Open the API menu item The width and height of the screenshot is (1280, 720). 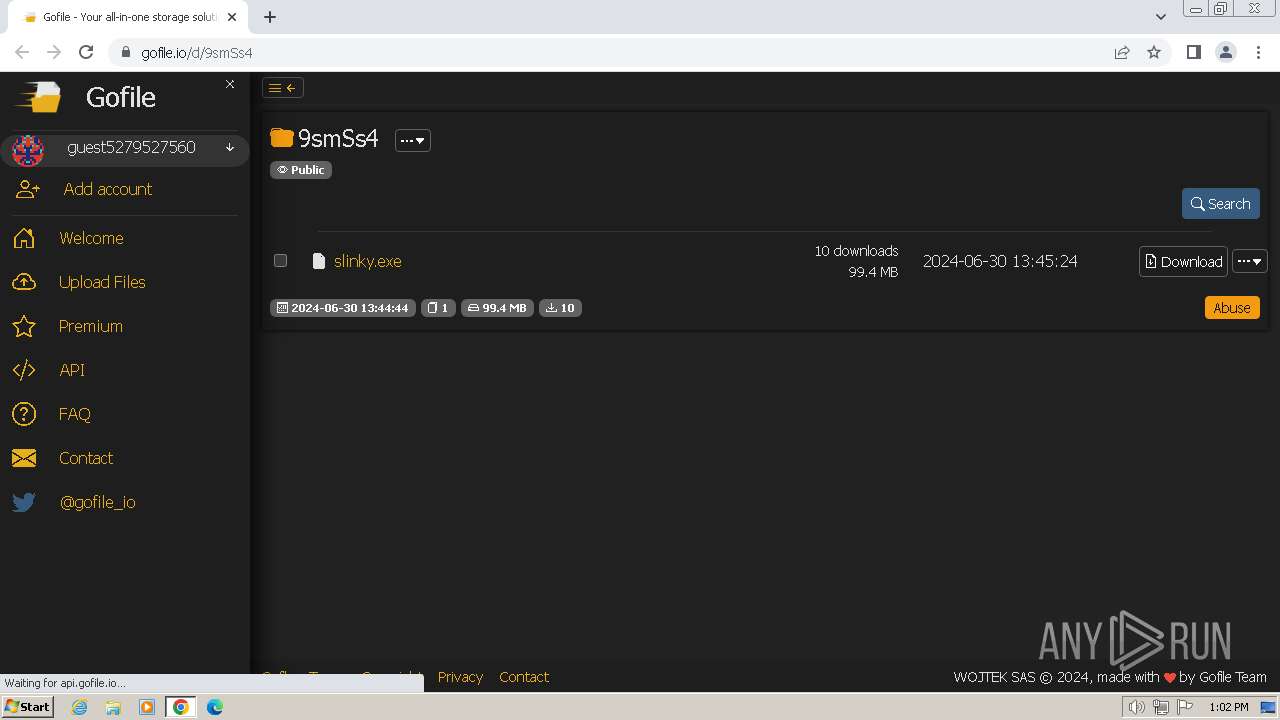point(72,370)
